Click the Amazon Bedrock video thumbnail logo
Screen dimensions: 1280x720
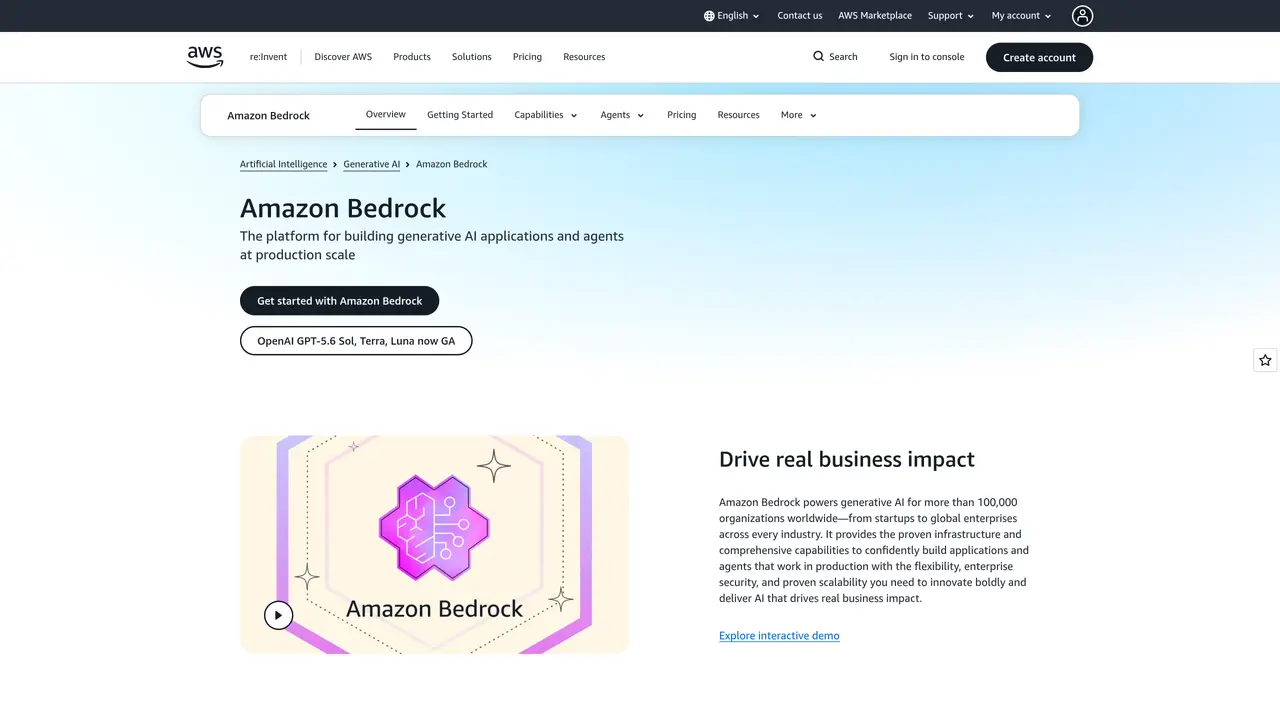434,527
